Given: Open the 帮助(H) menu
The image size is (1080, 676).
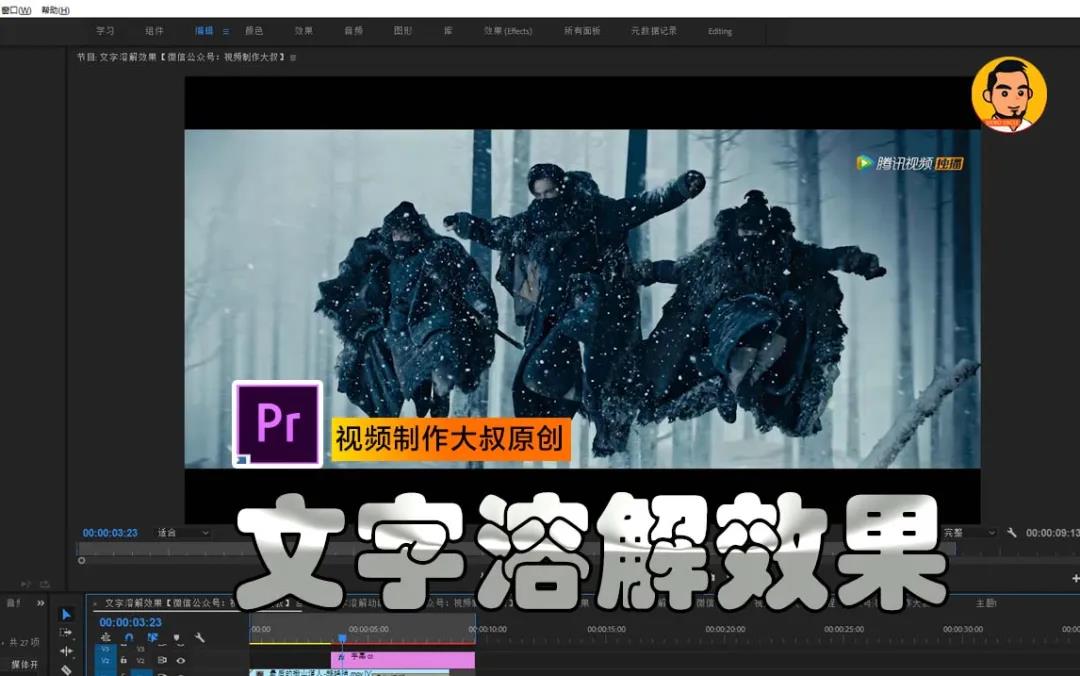Looking at the screenshot, I should coord(55,10).
